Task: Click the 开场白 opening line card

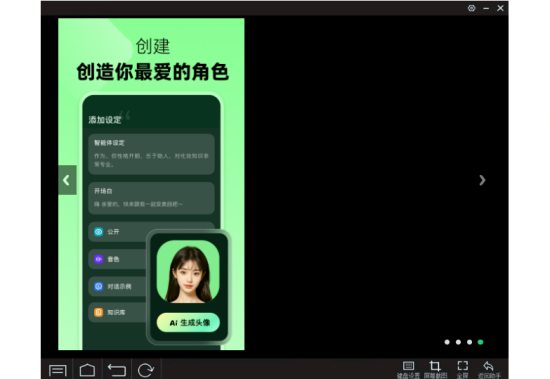Action: coord(152,198)
